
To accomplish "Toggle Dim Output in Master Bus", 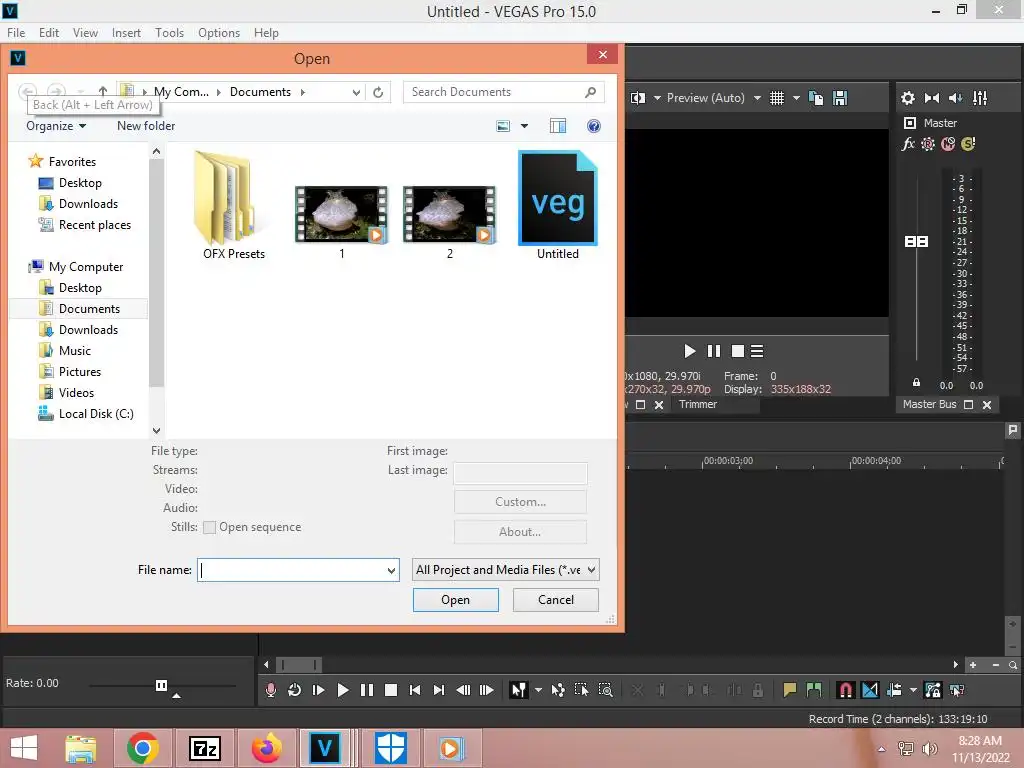I will click(956, 98).
